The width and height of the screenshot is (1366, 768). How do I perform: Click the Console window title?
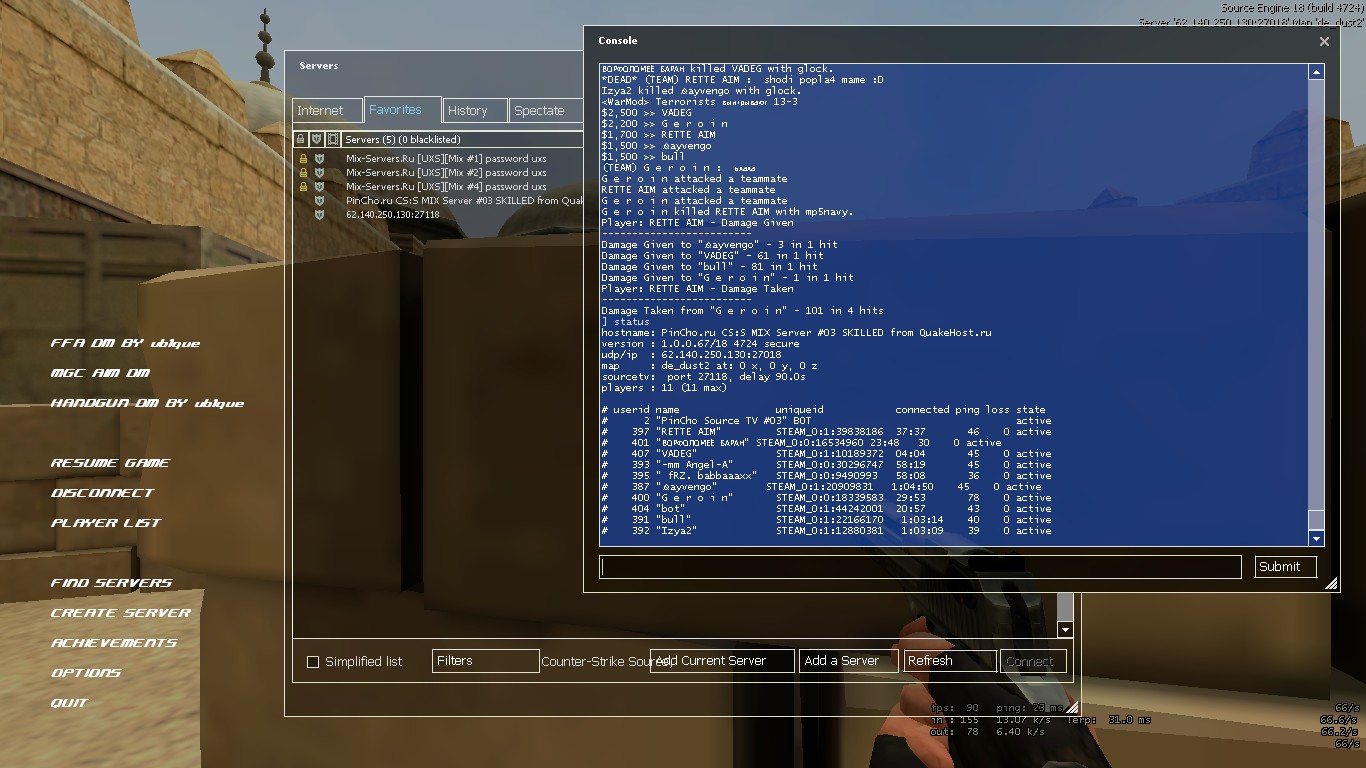617,41
